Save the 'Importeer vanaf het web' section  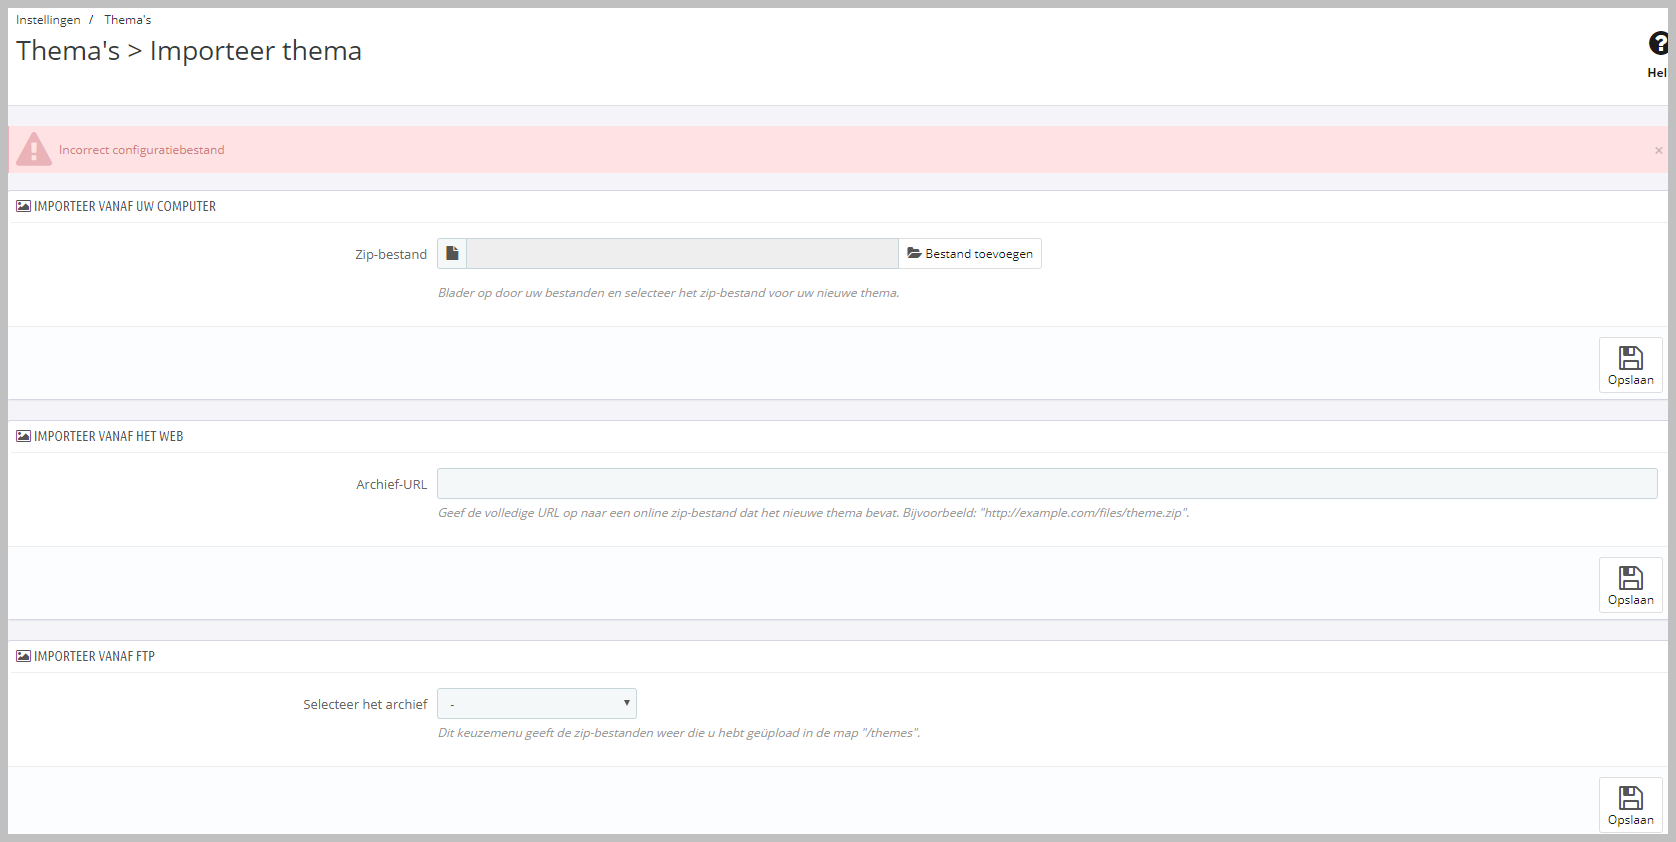click(1630, 585)
